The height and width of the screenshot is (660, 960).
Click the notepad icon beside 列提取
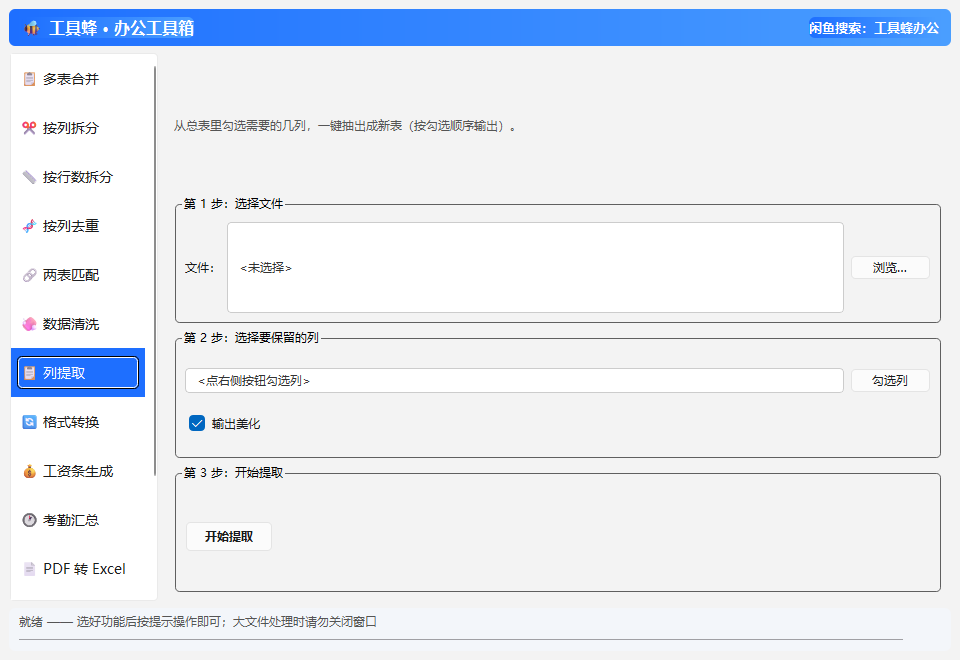click(29, 373)
